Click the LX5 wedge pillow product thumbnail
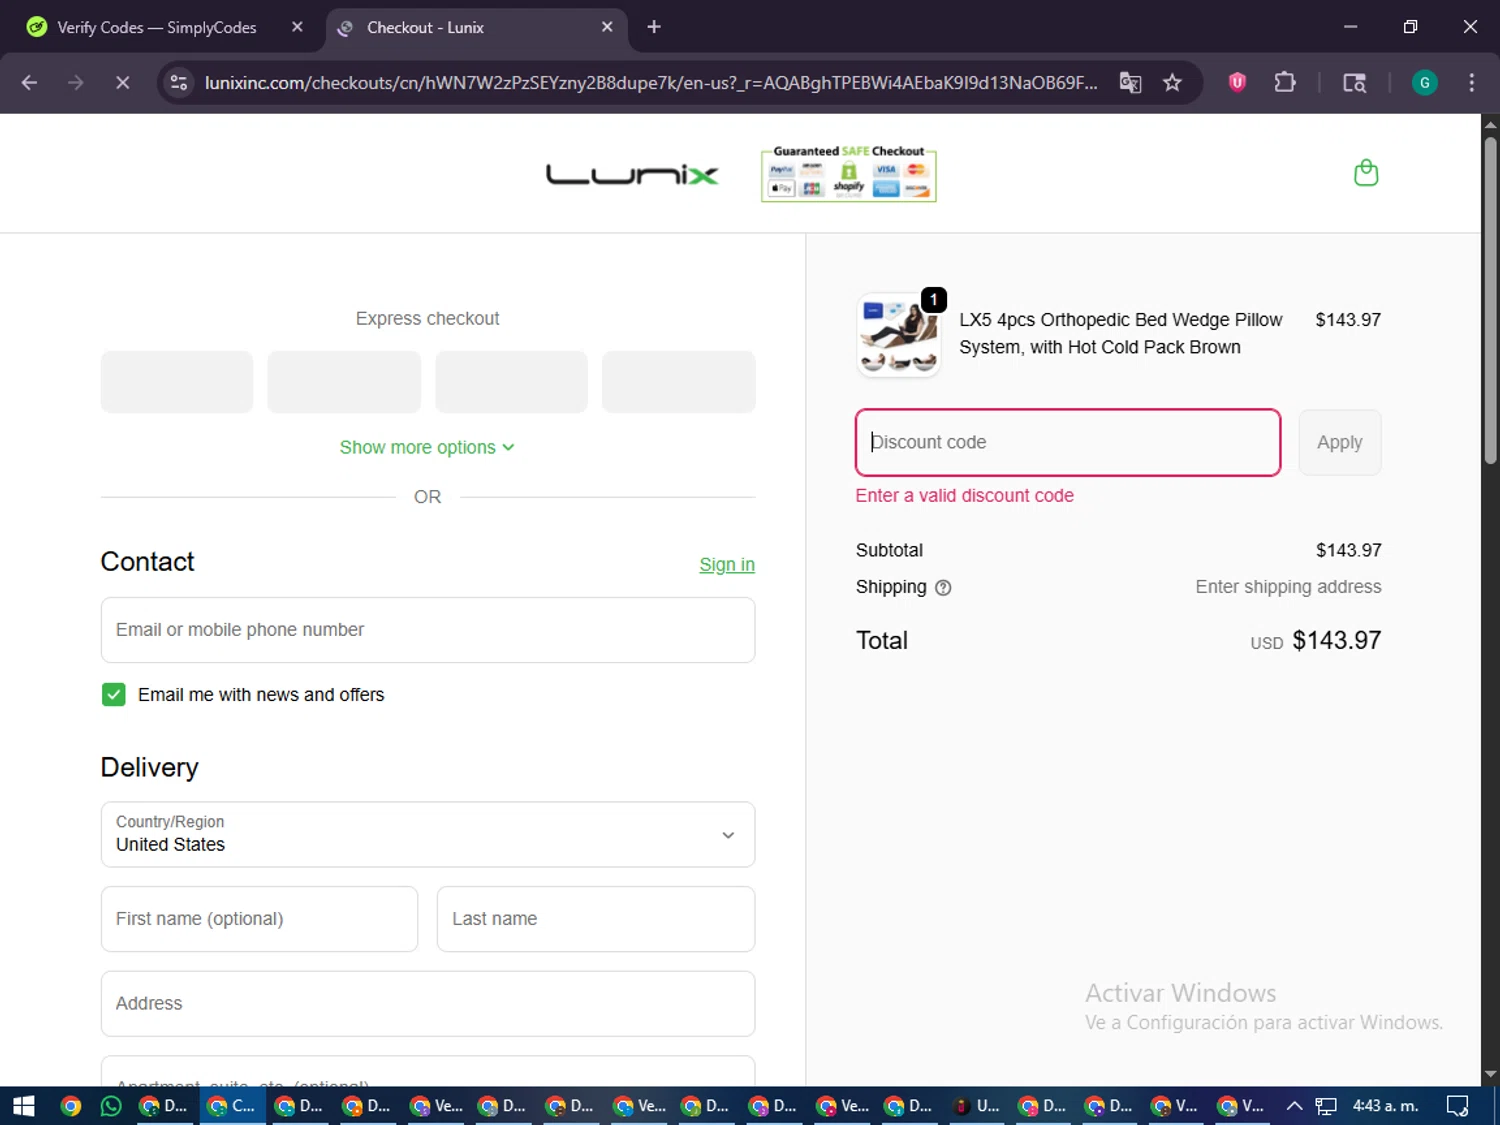This screenshot has height=1125, width=1500. [899, 334]
